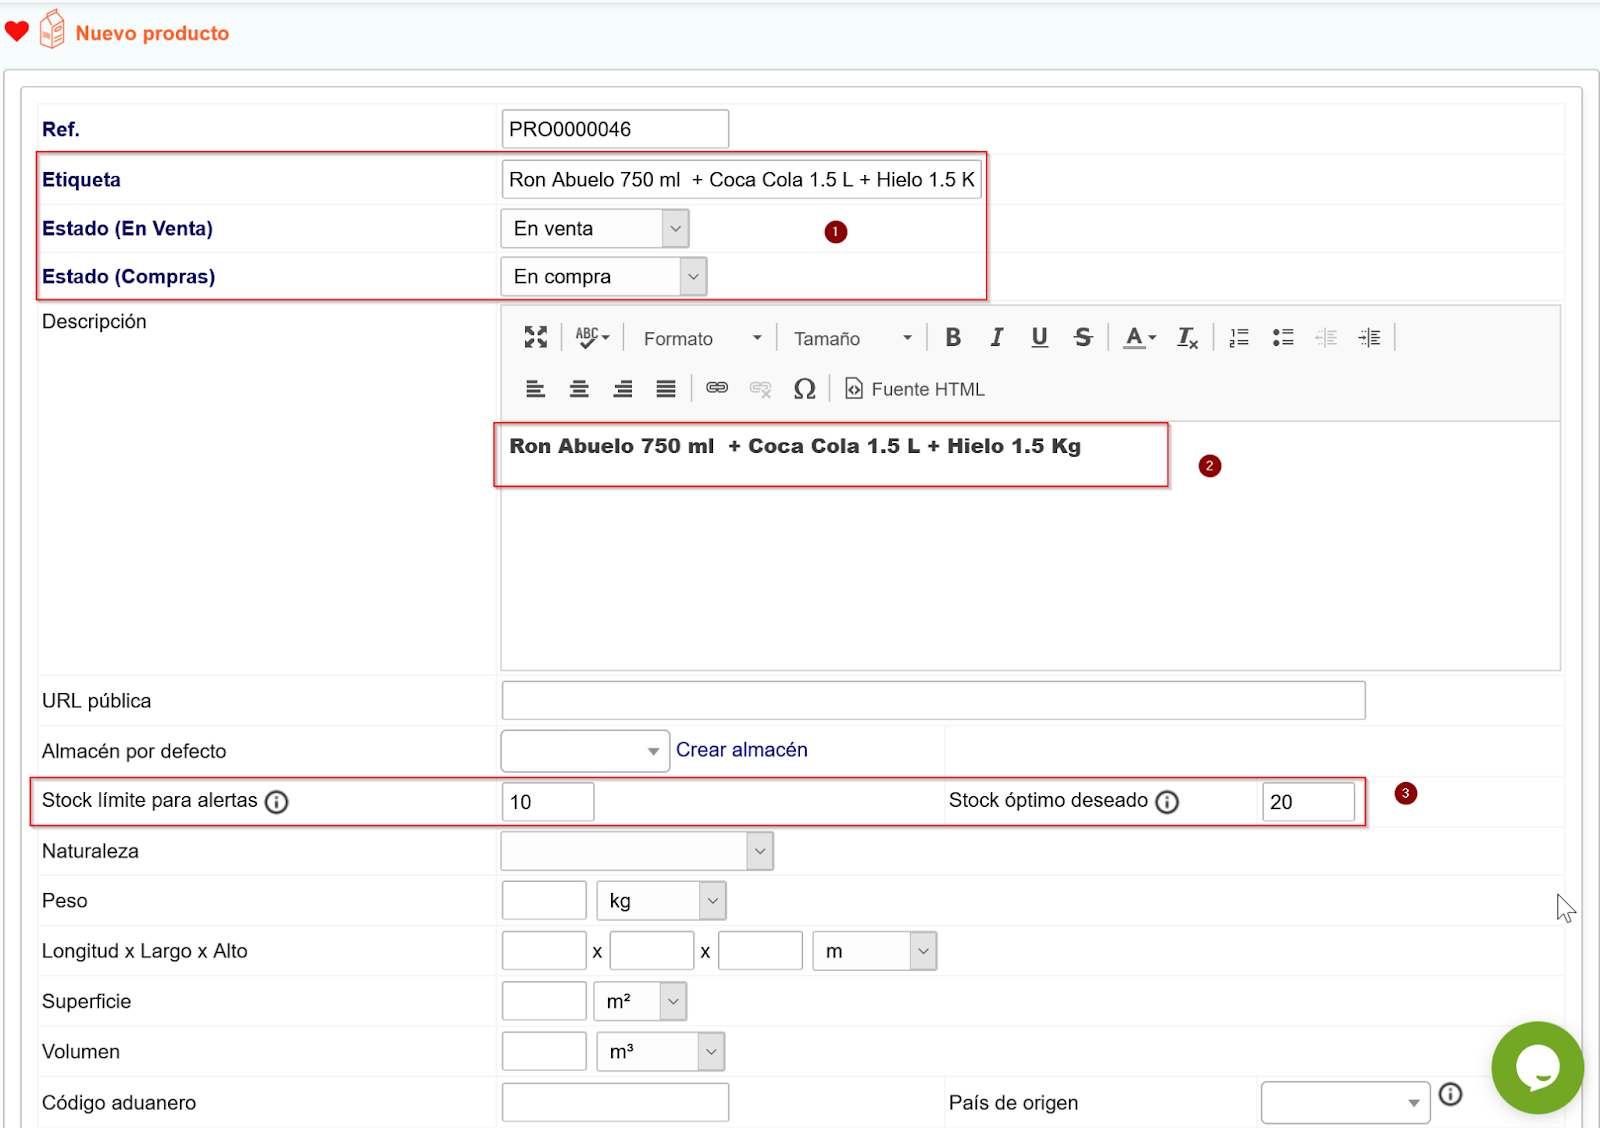Apply underline formatting
The height and width of the screenshot is (1128, 1600).
coord(1039,337)
